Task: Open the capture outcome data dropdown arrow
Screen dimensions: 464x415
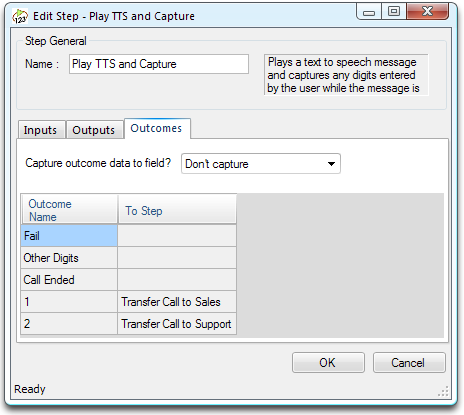Action: click(x=331, y=164)
